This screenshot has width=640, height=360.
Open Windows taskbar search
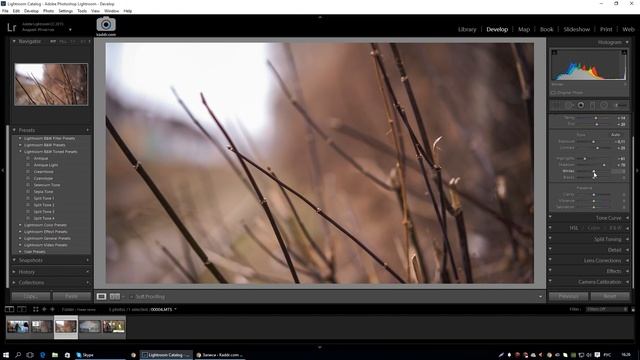click(18, 355)
